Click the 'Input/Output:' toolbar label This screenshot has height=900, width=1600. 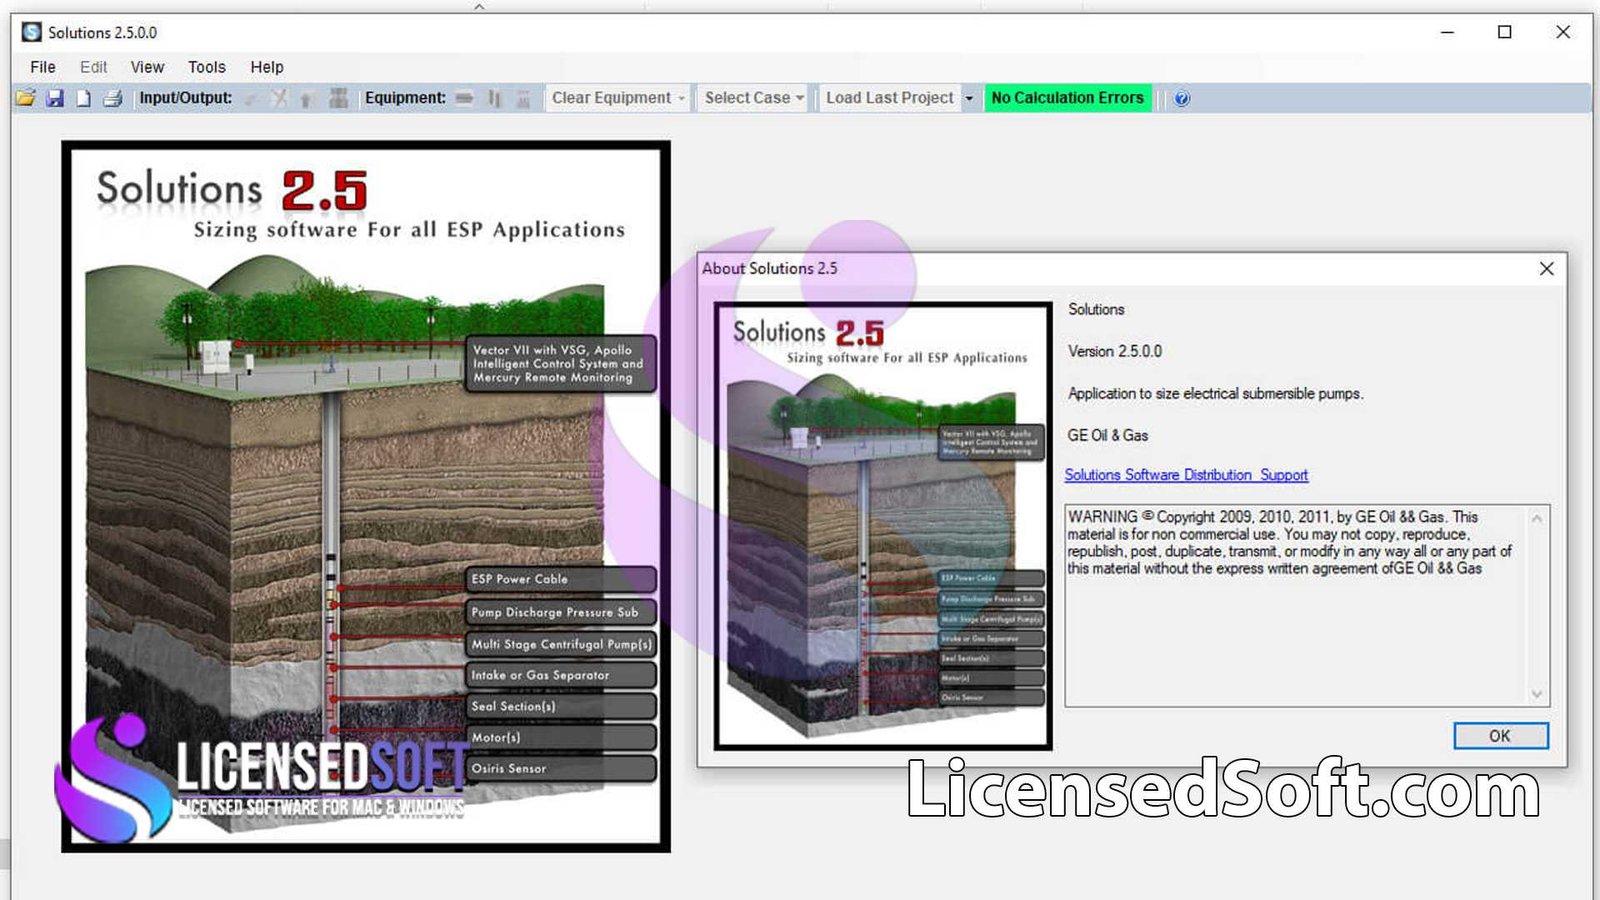(x=185, y=98)
